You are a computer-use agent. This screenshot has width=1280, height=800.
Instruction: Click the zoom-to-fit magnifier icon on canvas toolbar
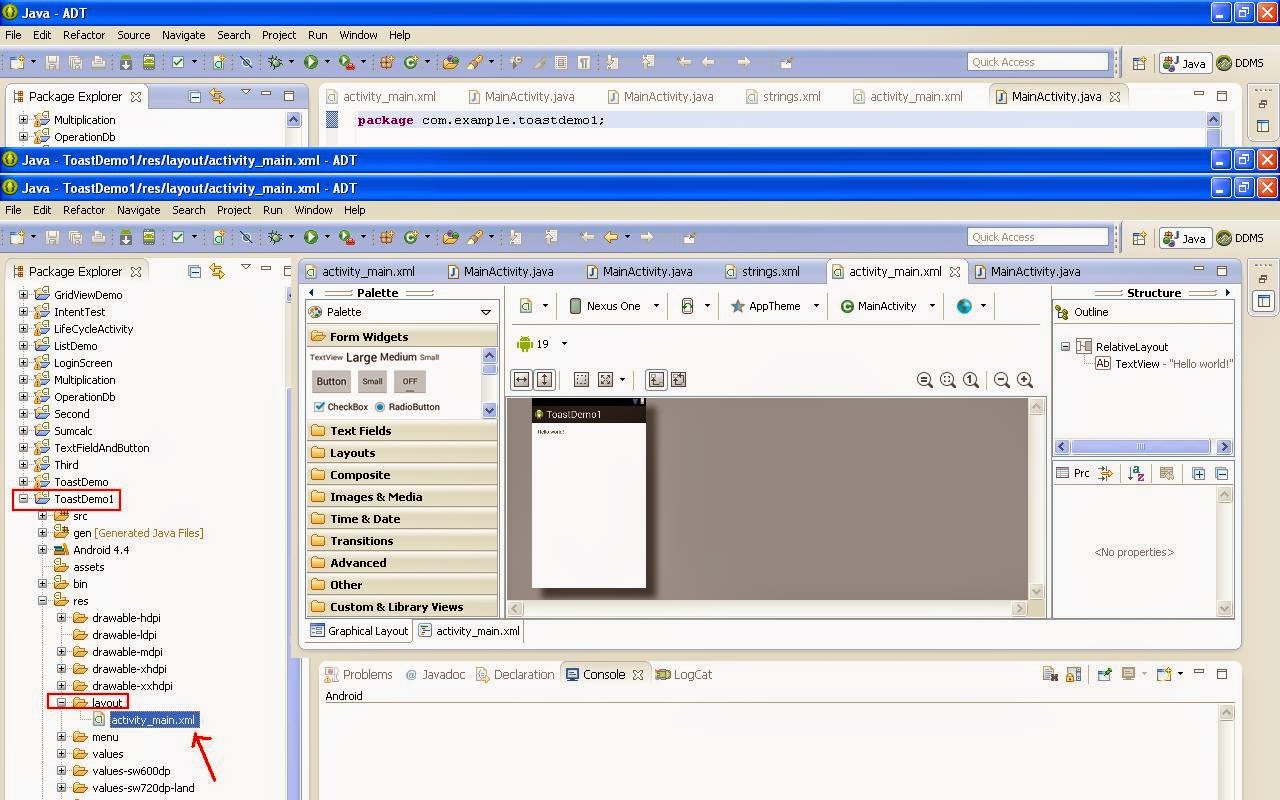[948, 380]
